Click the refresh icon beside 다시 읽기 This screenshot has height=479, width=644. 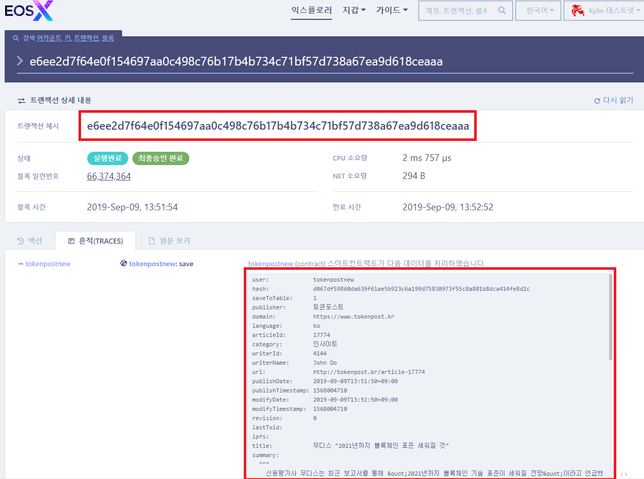(597, 101)
